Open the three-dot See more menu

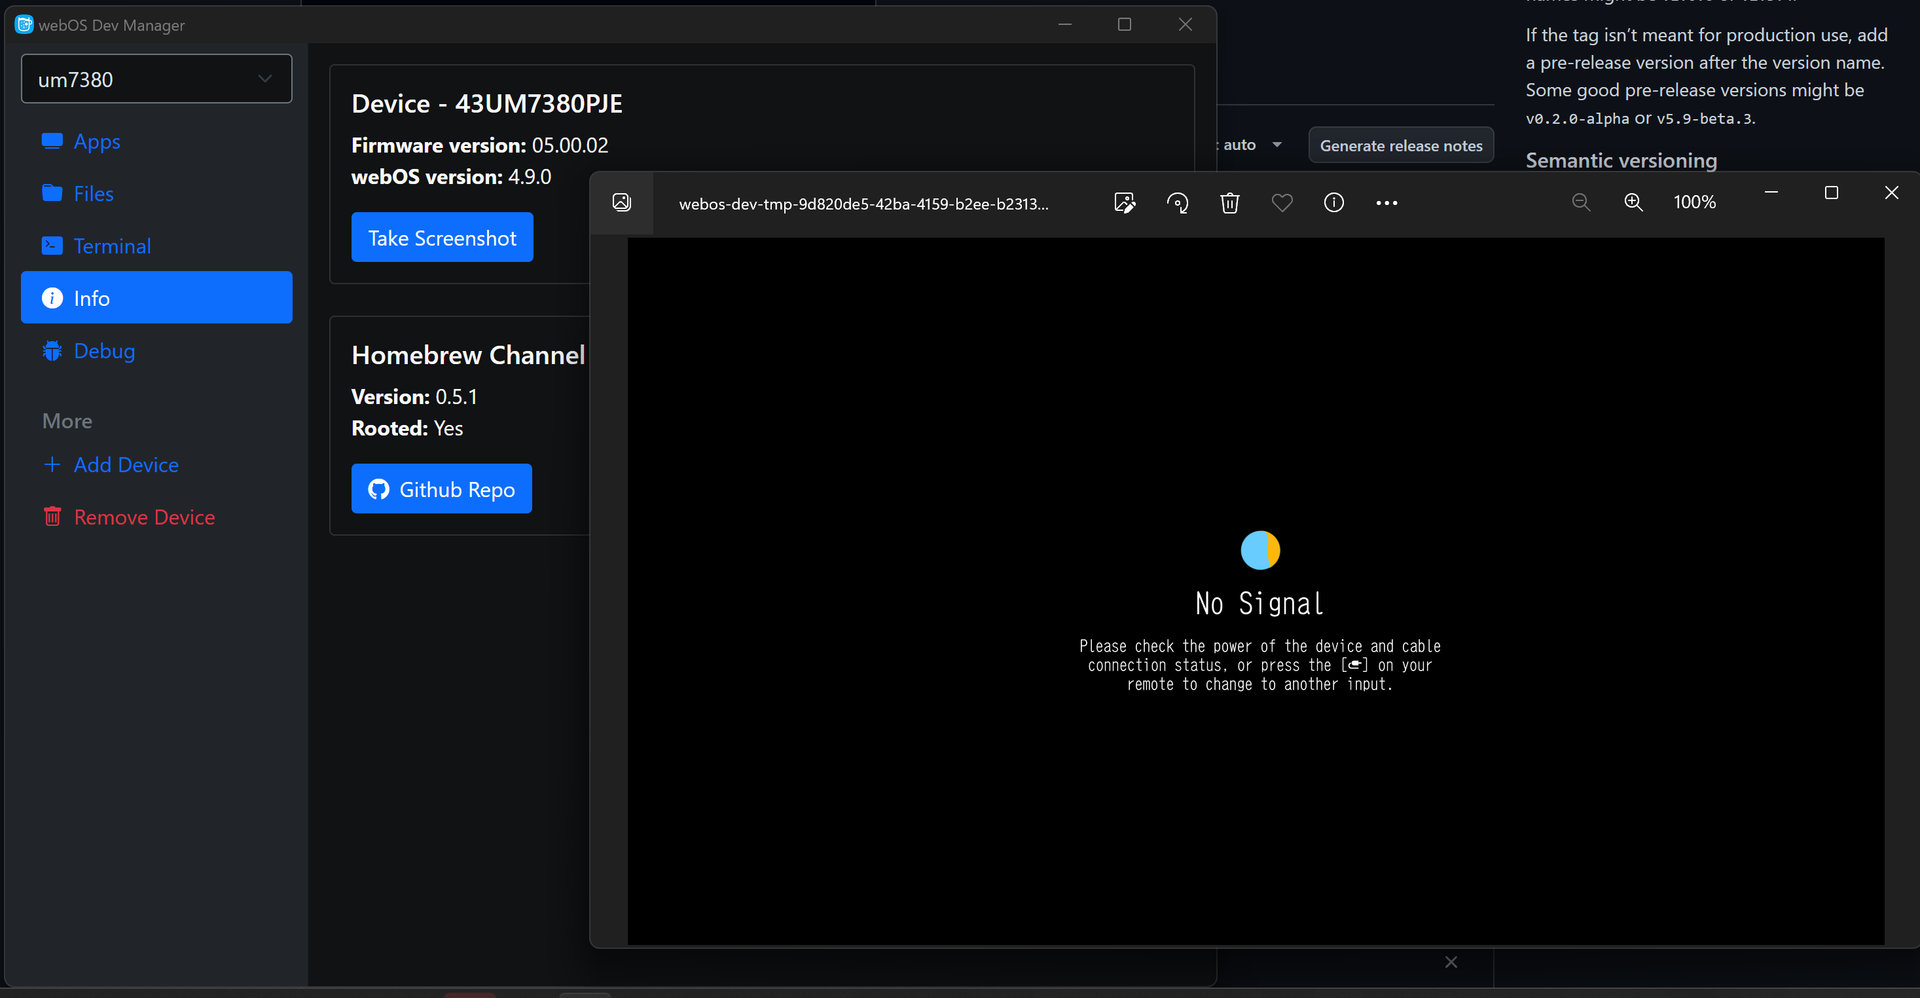pos(1386,203)
